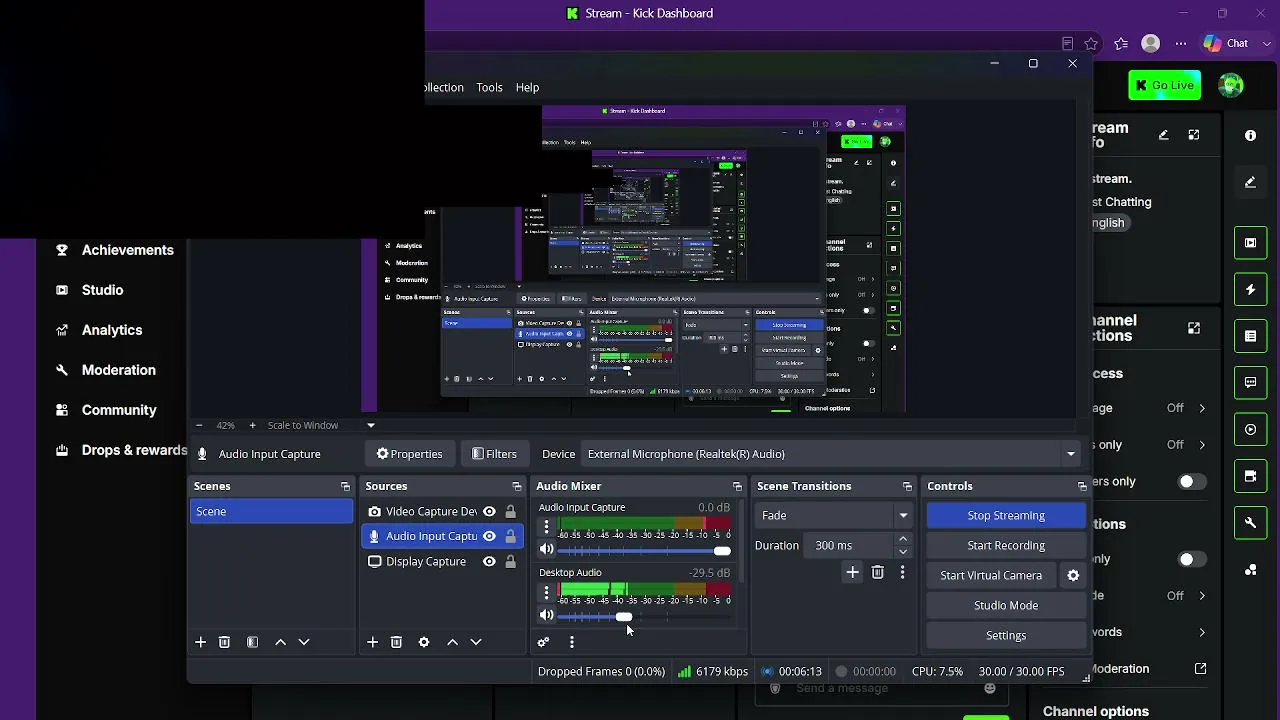
Task: Lock the Video Capture Device source
Action: click(x=510, y=511)
